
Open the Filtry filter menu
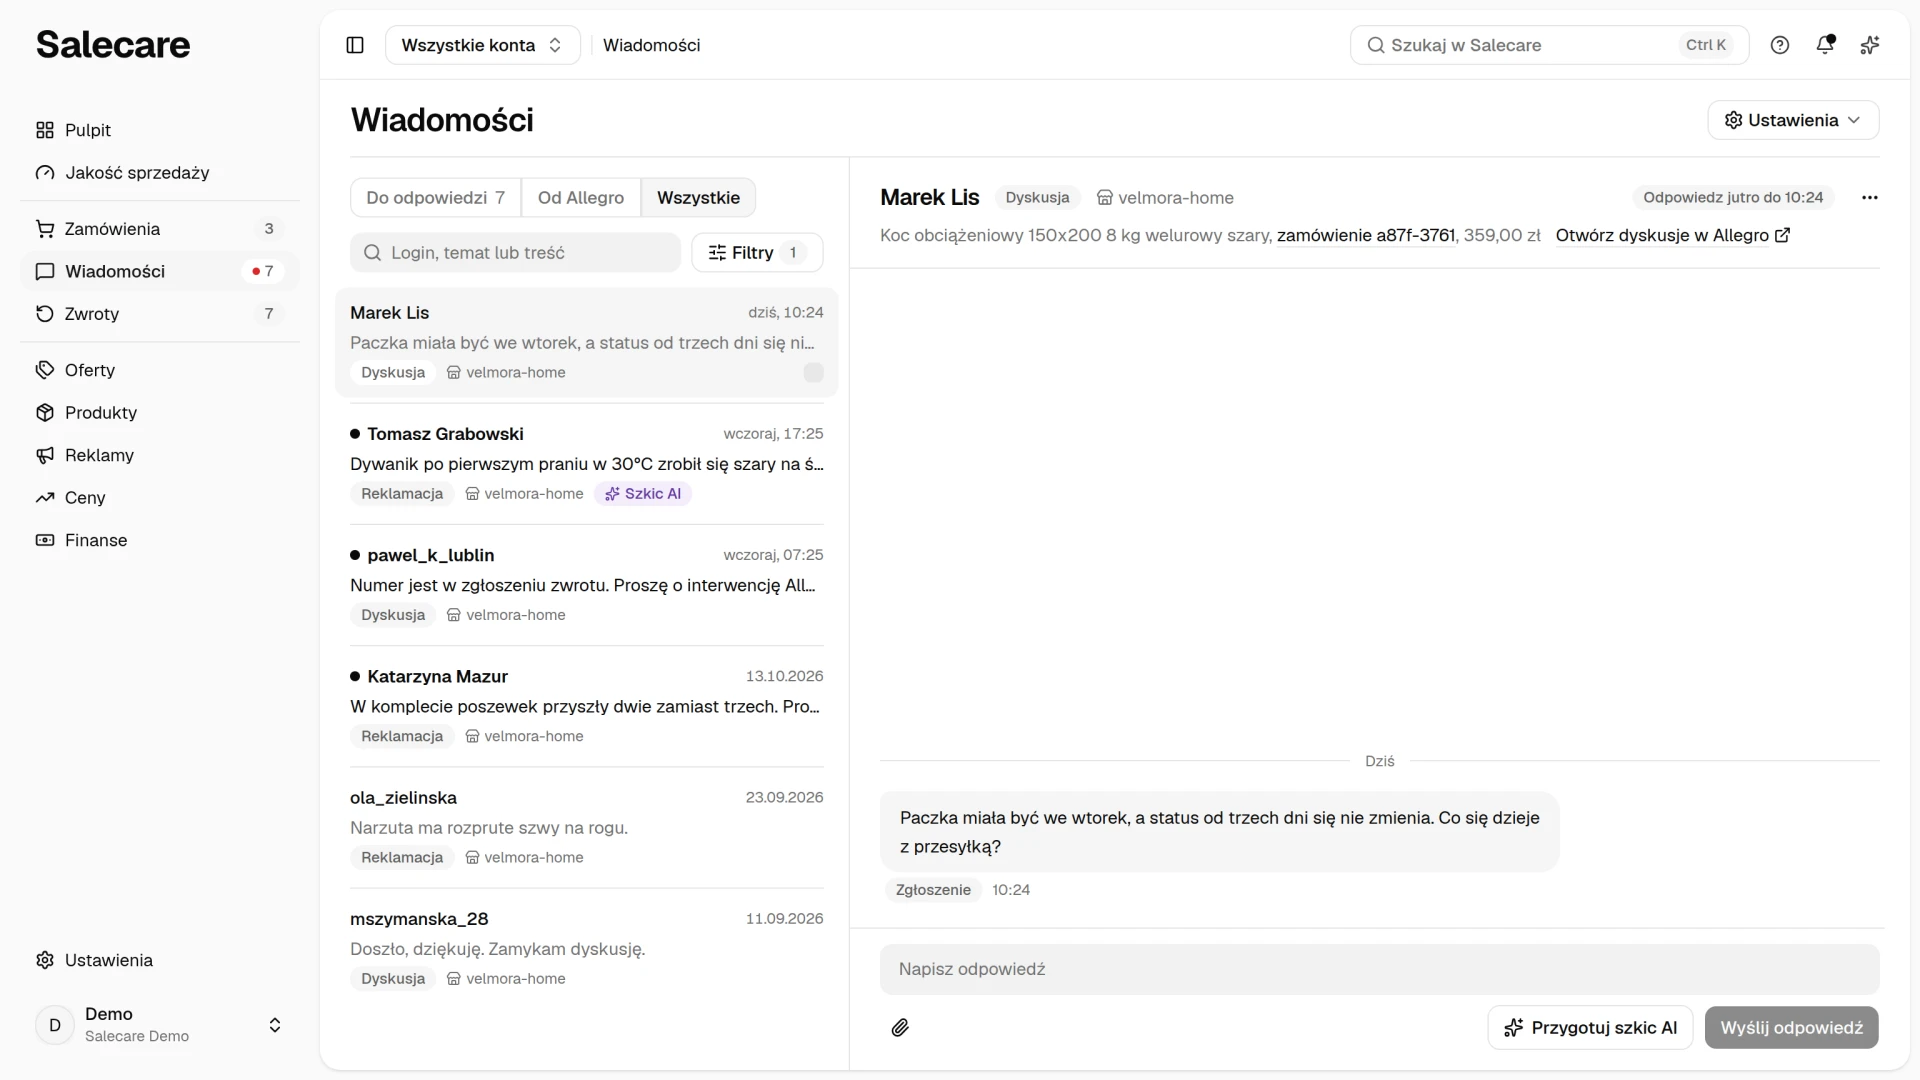757,253
